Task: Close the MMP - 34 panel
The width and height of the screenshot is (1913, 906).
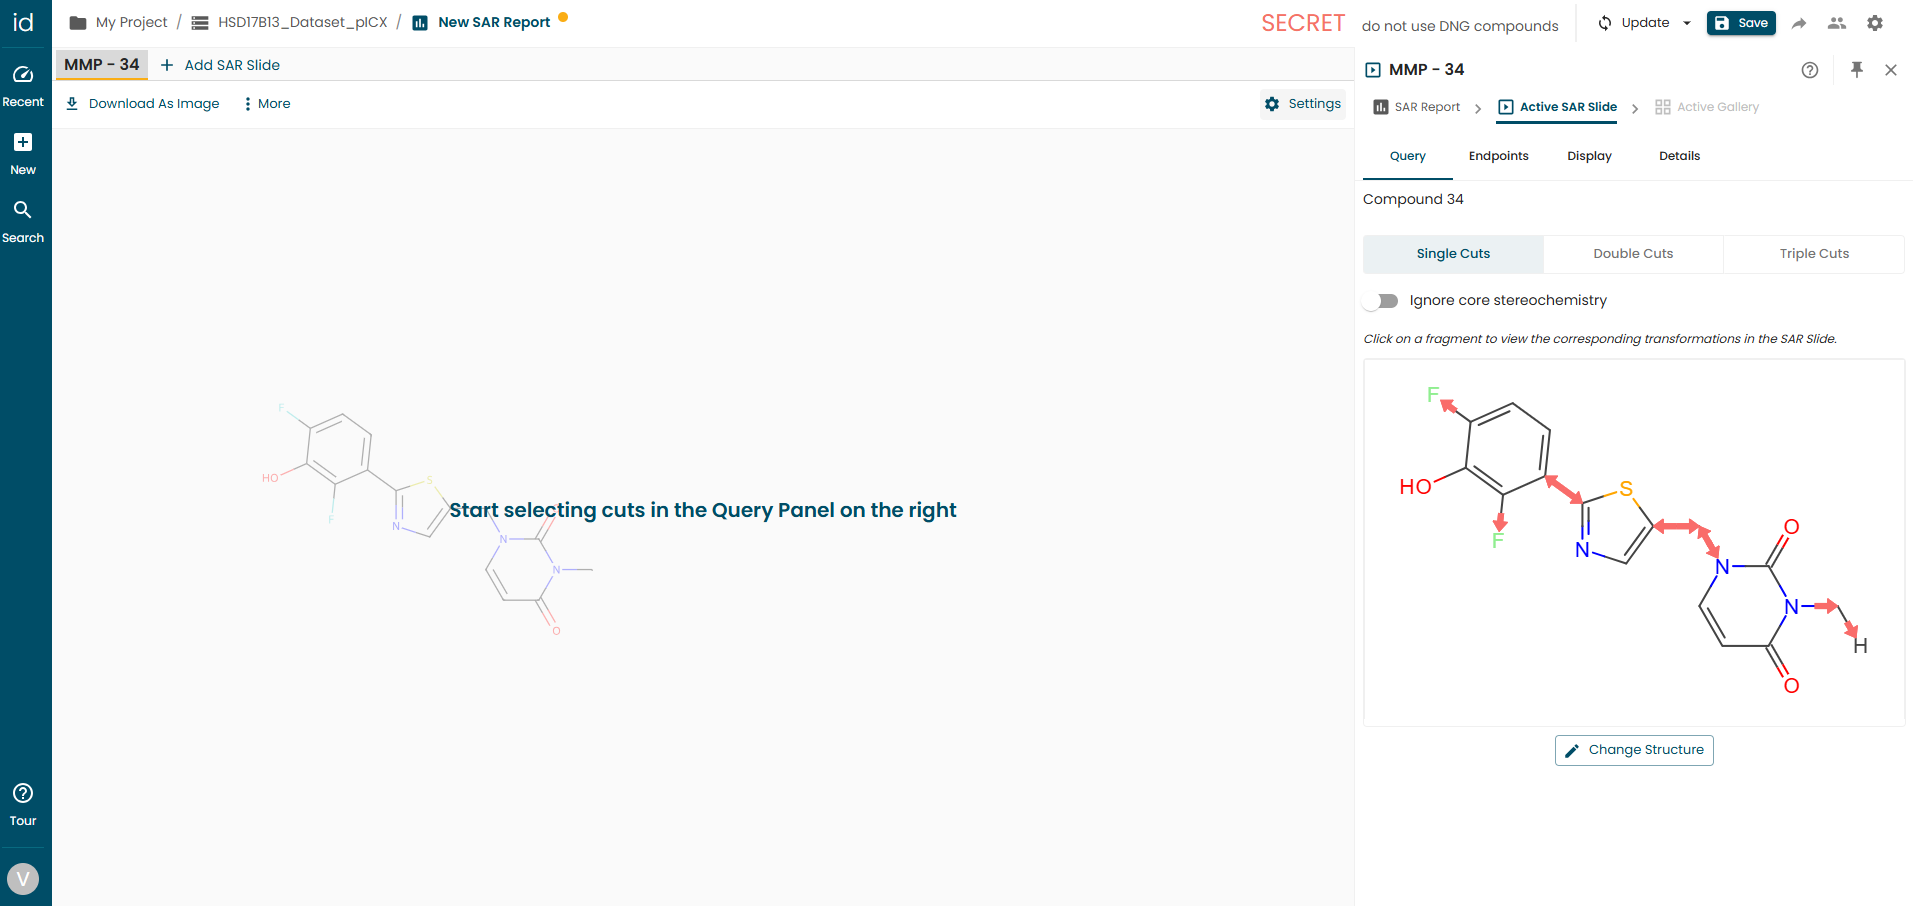Action: pos(1891,70)
